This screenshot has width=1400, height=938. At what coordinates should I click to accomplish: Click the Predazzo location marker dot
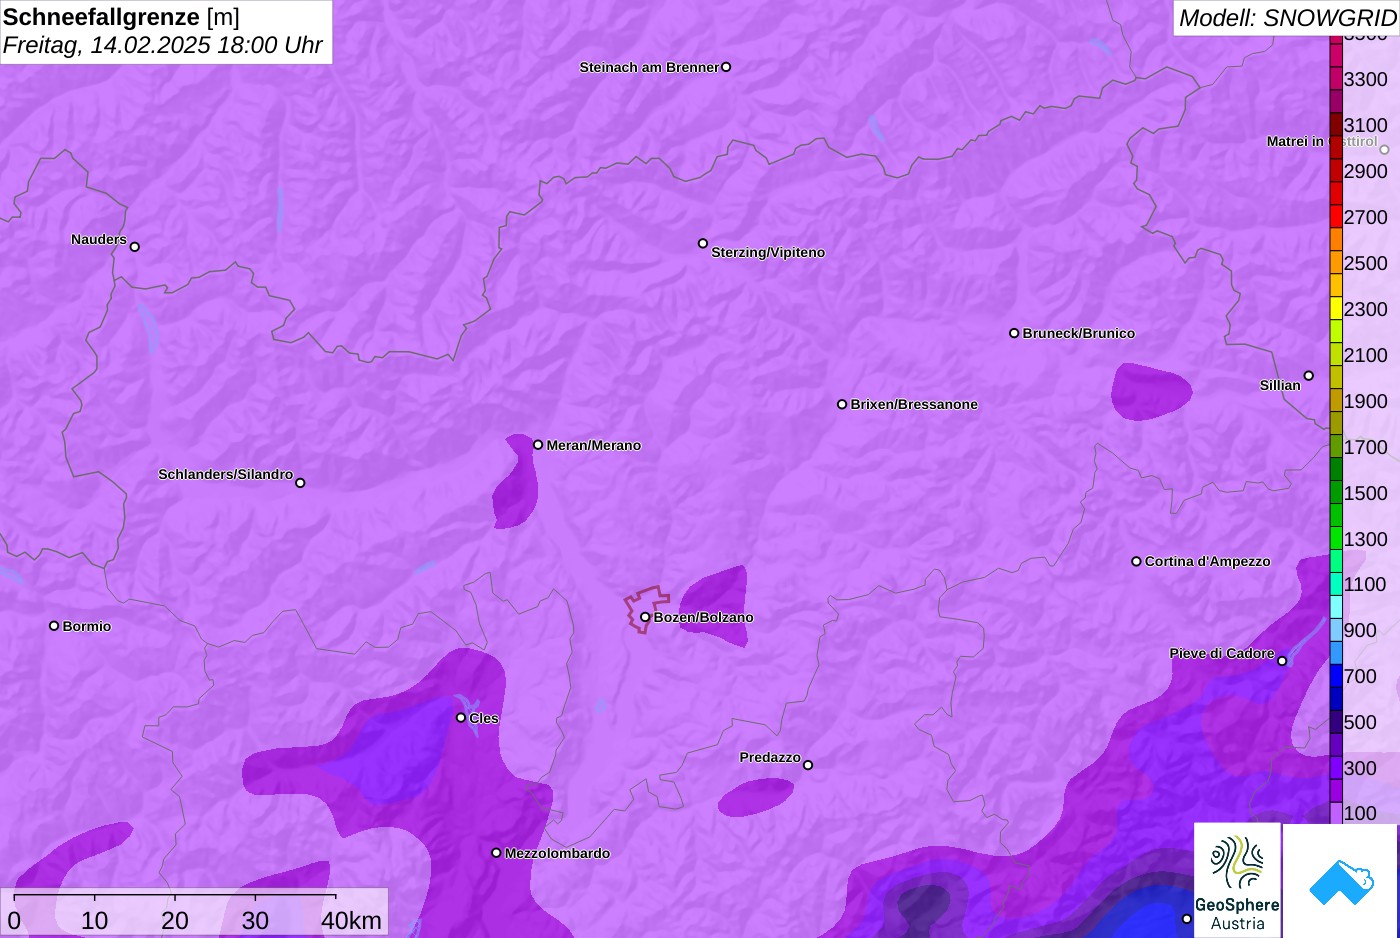pos(808,765)
